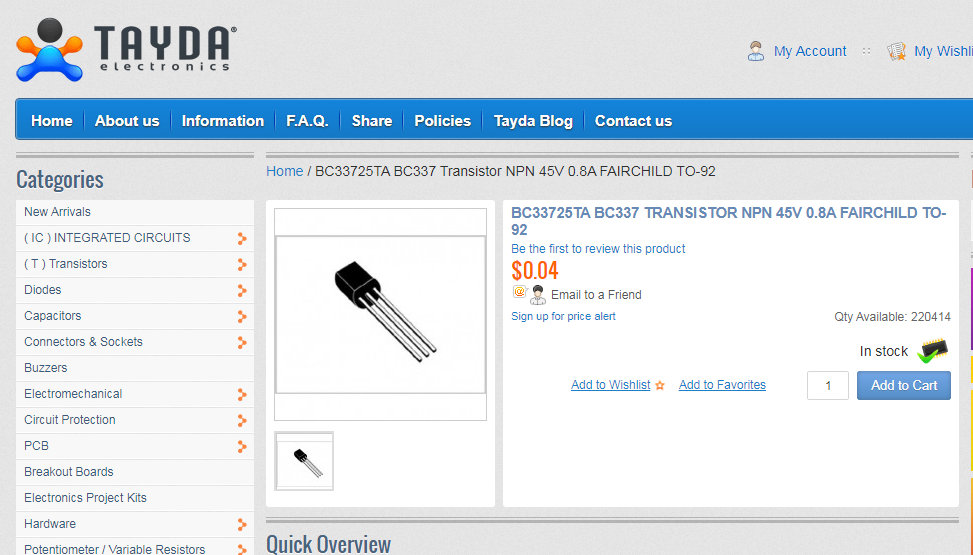Image resolution: width=973 pixels, height=555 pixels.
Task: Click the Qty Available: 220414 text
Action: pyautogui.click(x=892, y=317)
